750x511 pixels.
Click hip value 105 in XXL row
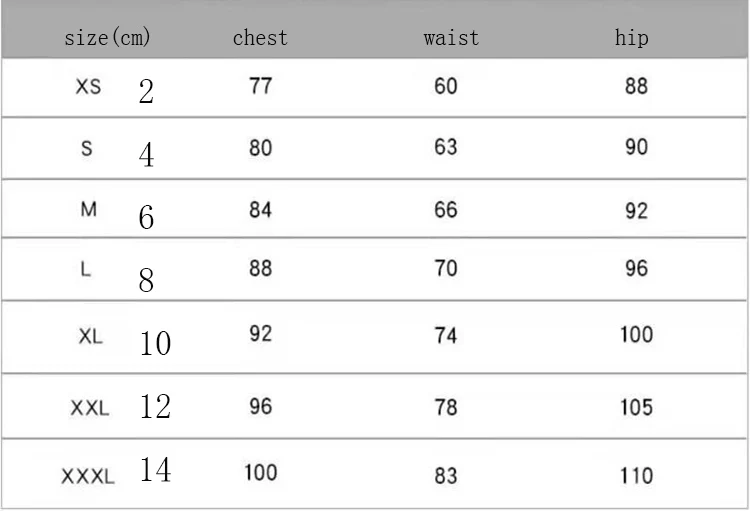point(636,407)
